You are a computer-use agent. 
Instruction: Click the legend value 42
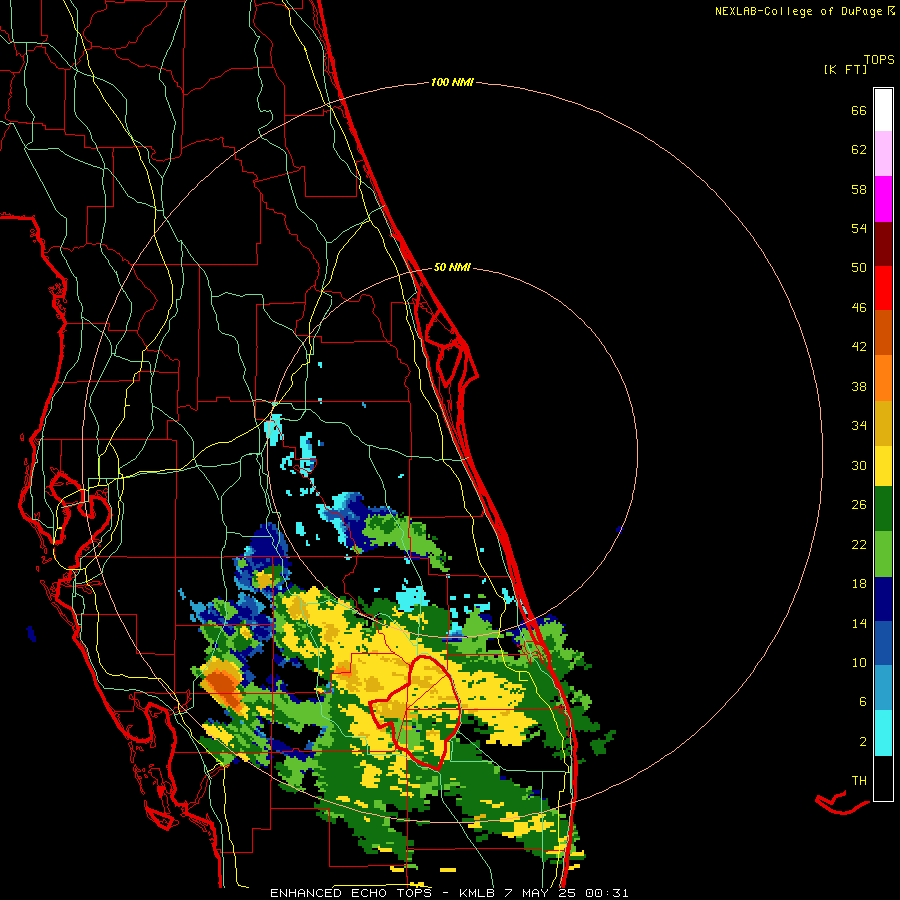(859, 347)
